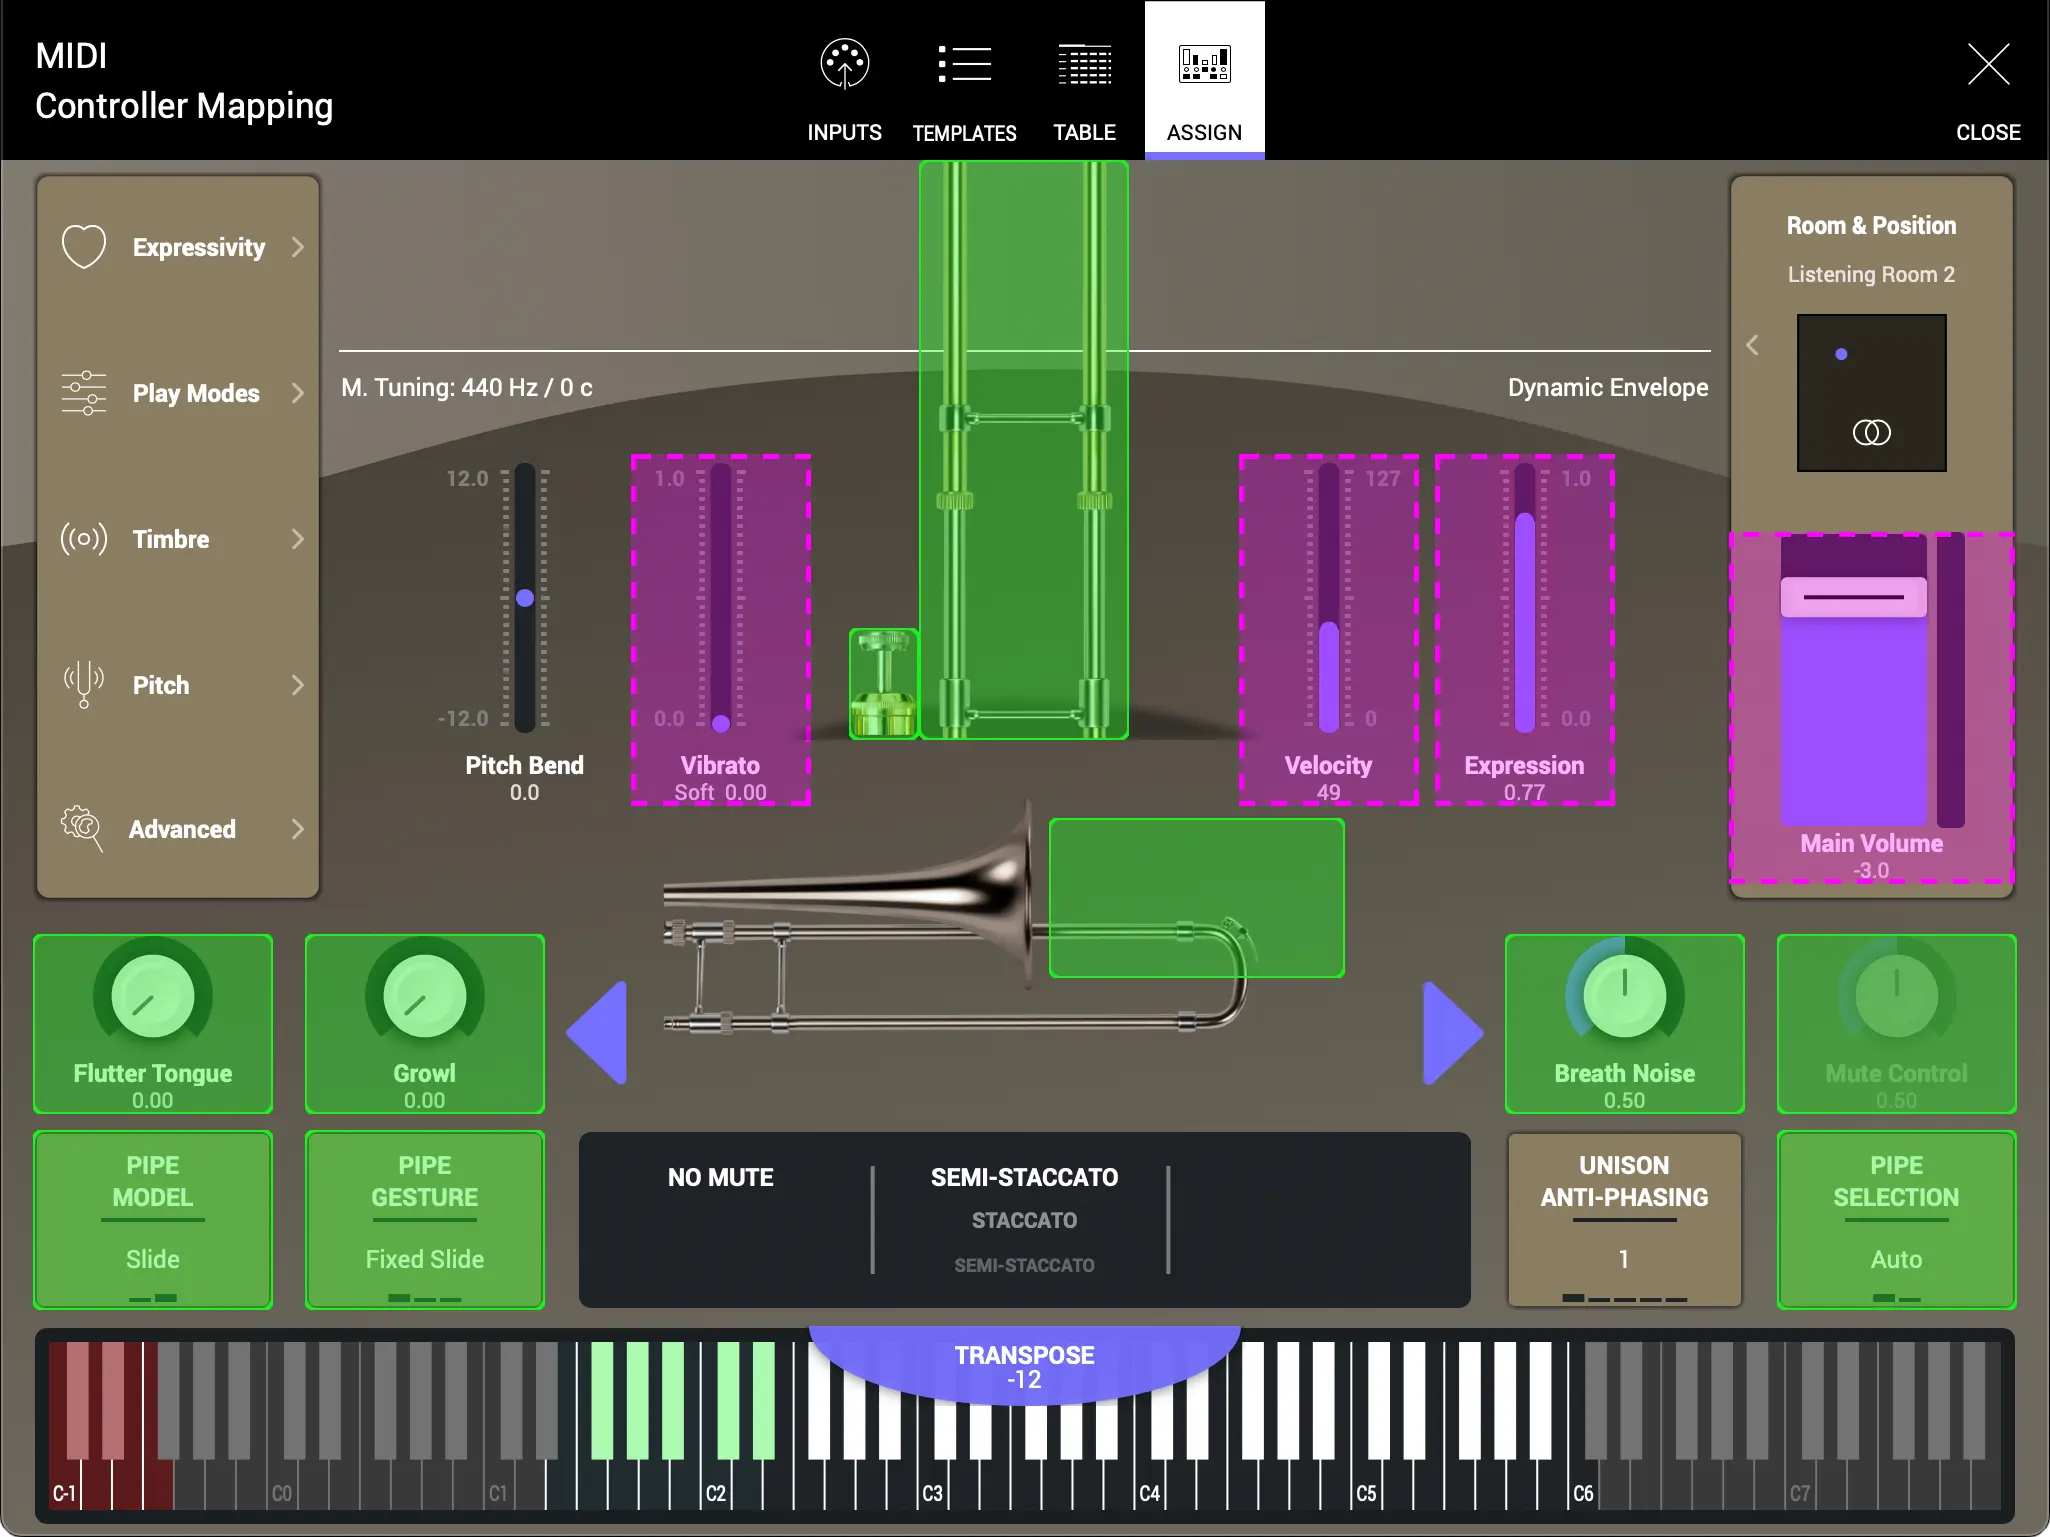Open the Advanced gears settings icon

(83, 829)
